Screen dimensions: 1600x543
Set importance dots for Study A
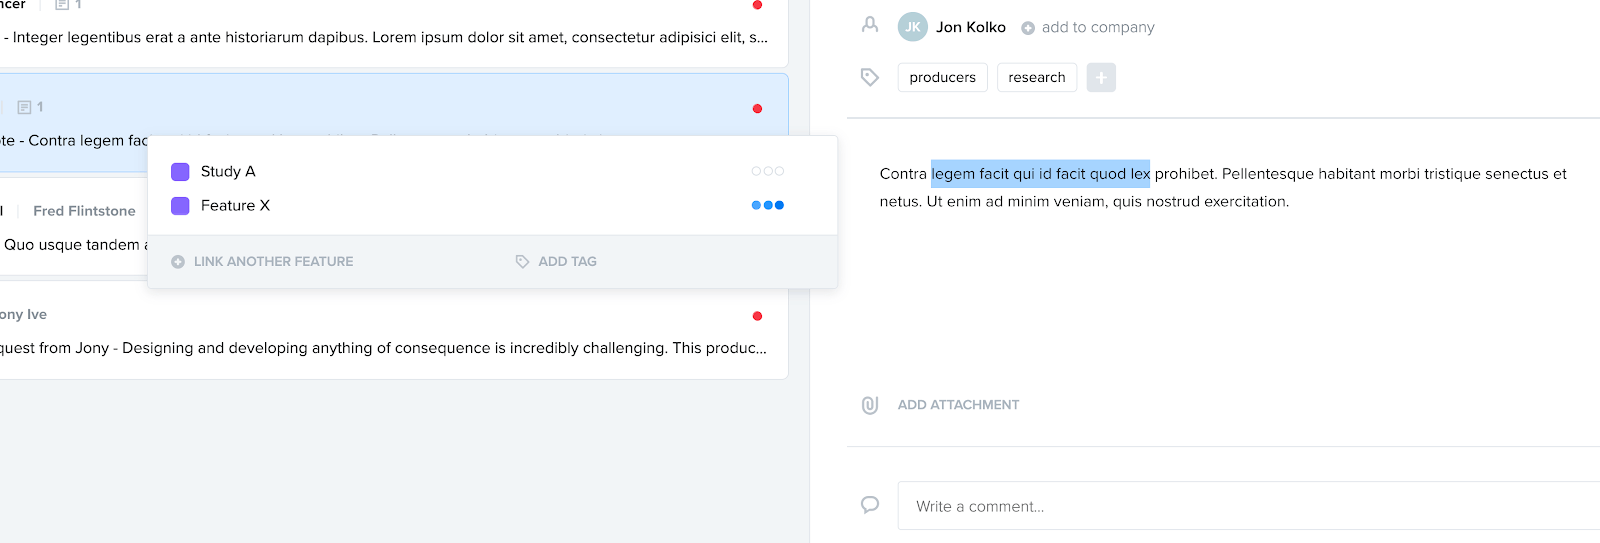pos(767,171)
